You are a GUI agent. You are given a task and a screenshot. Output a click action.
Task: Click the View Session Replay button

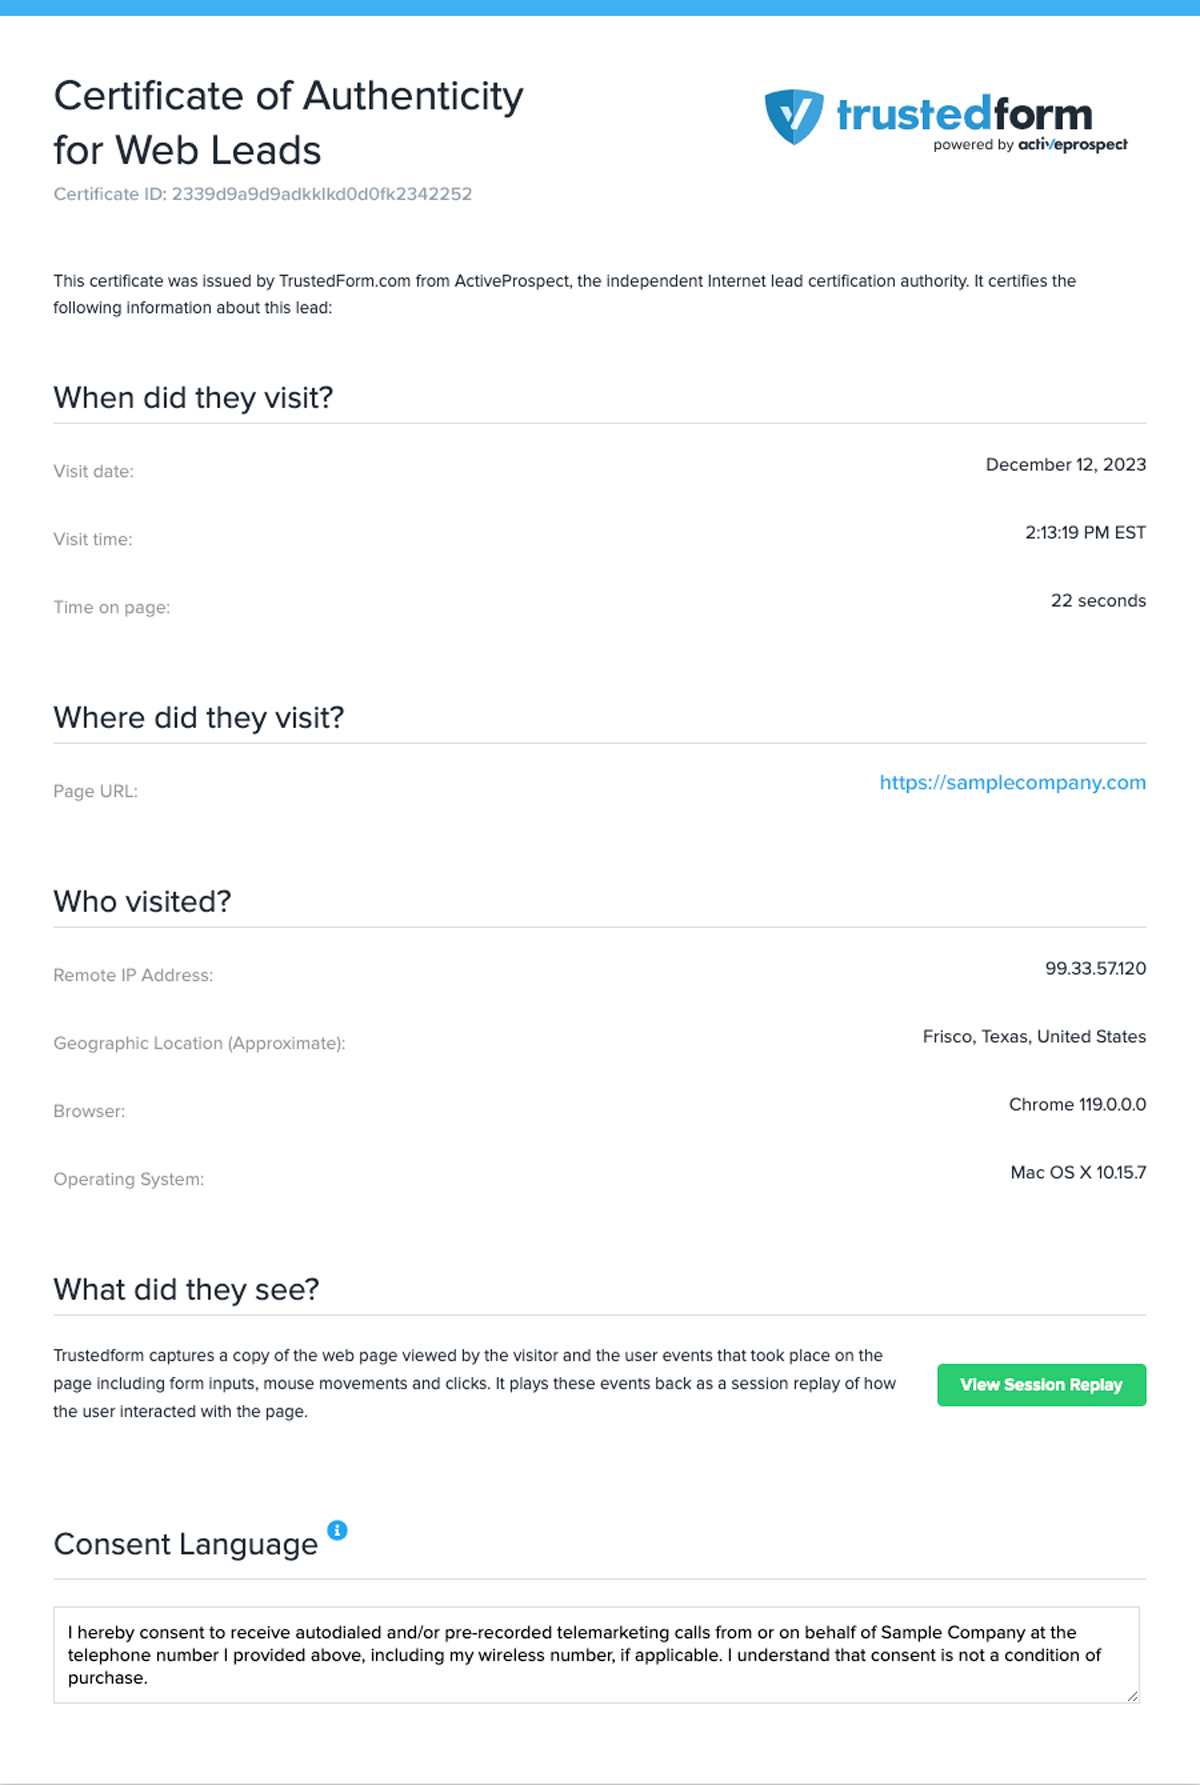coord(1041,1385)
